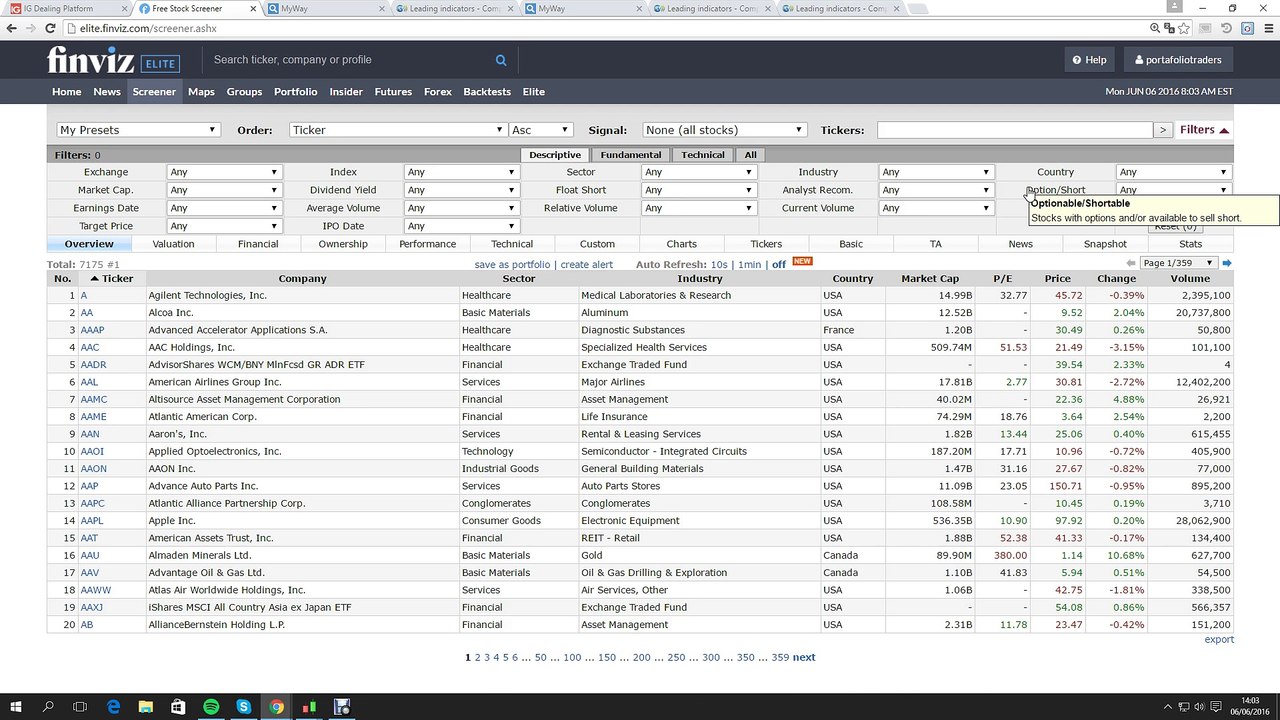Image resolution: width=1280 pixels, height=720 pixels.
Task: Click the save as portfolio link
Action: pyautogui.click(x=512, y=264)
